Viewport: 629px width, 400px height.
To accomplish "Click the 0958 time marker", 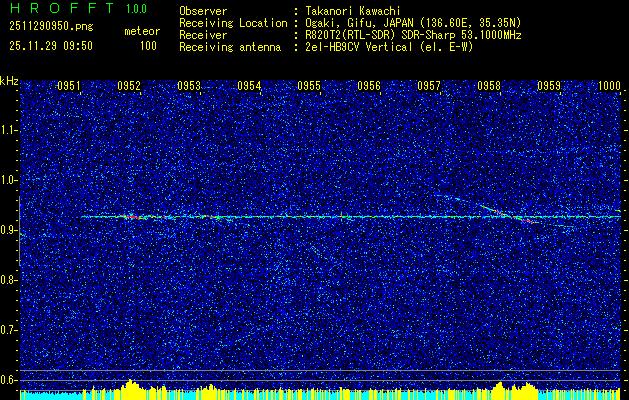I will pos(489,86).
